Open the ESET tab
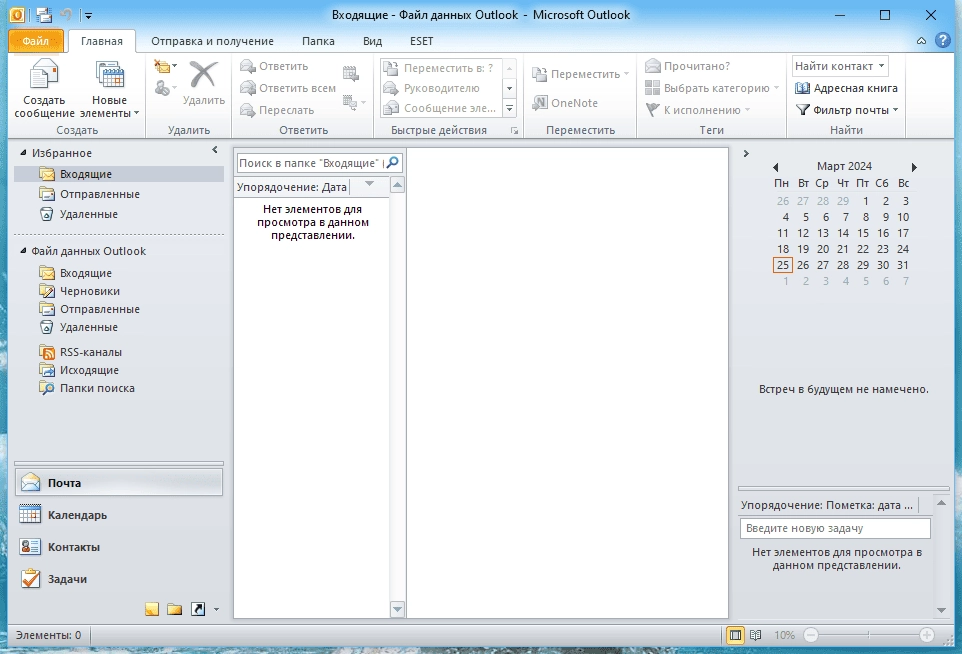The height and width of the screenshot is (654, 962). pos(421,41)
